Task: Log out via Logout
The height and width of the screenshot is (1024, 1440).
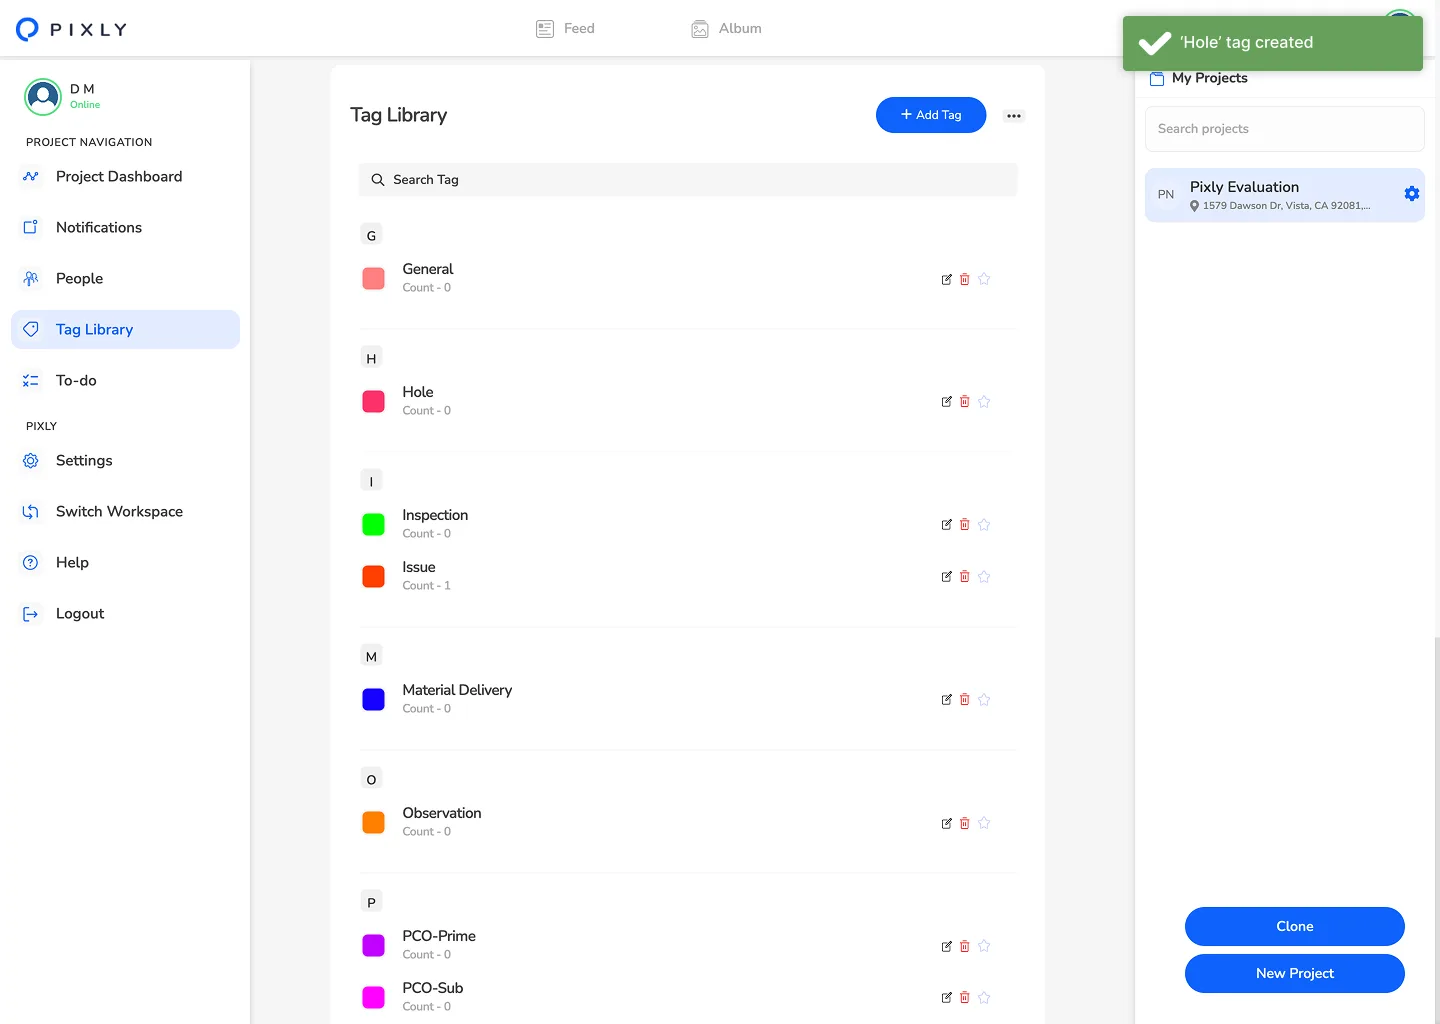Action: point(125,614)
